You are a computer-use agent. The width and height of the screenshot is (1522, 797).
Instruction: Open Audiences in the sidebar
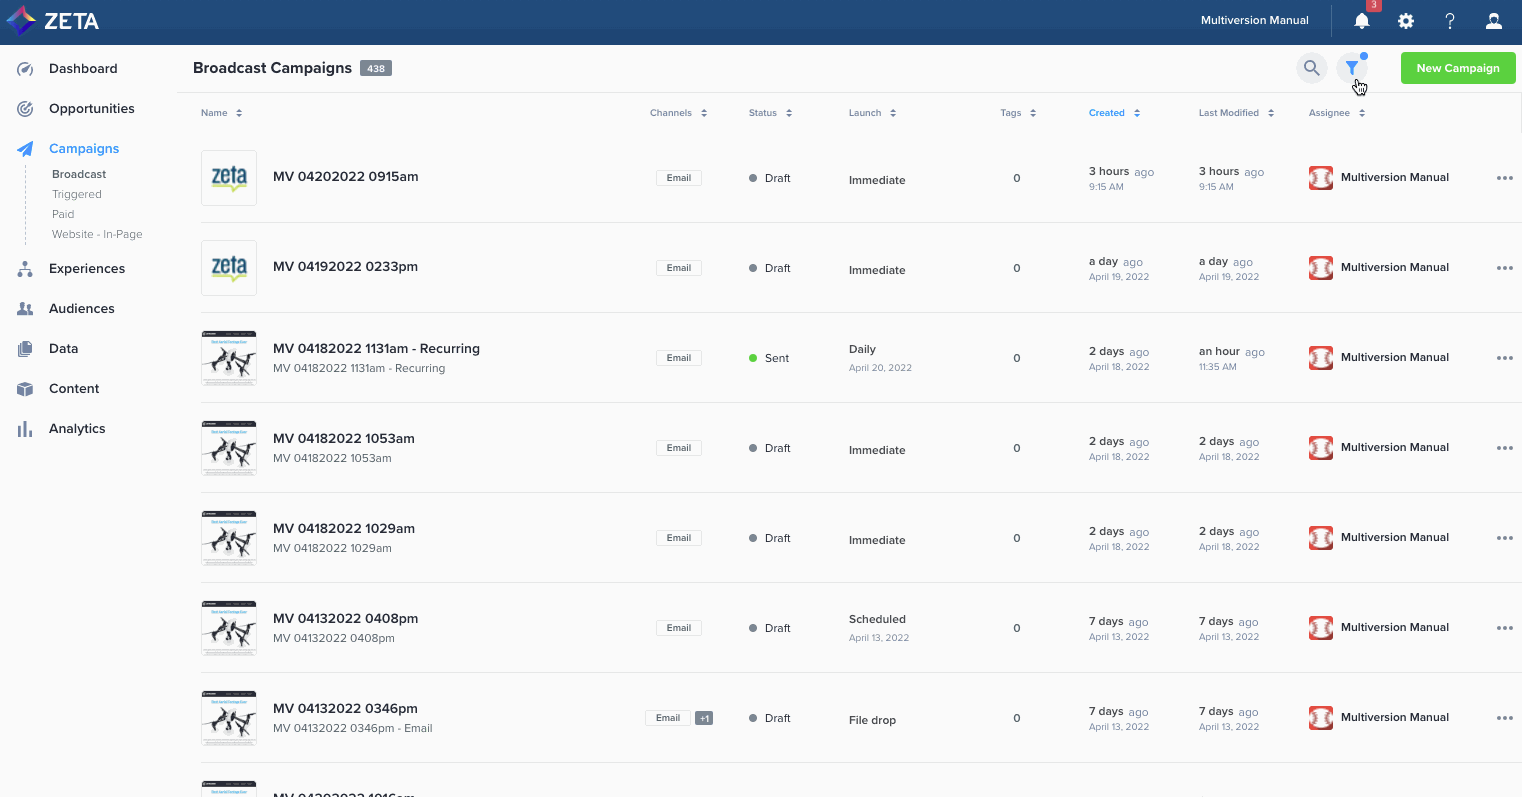tap(81, 309)
